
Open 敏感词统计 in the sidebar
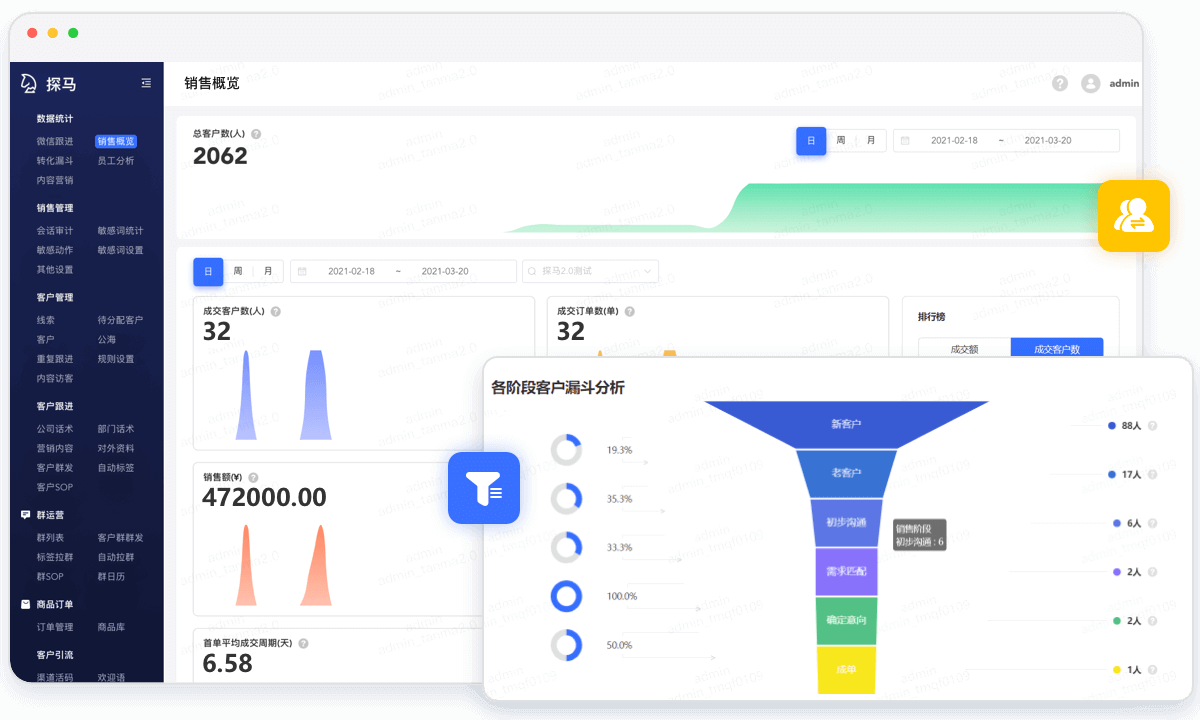[120, 231]
